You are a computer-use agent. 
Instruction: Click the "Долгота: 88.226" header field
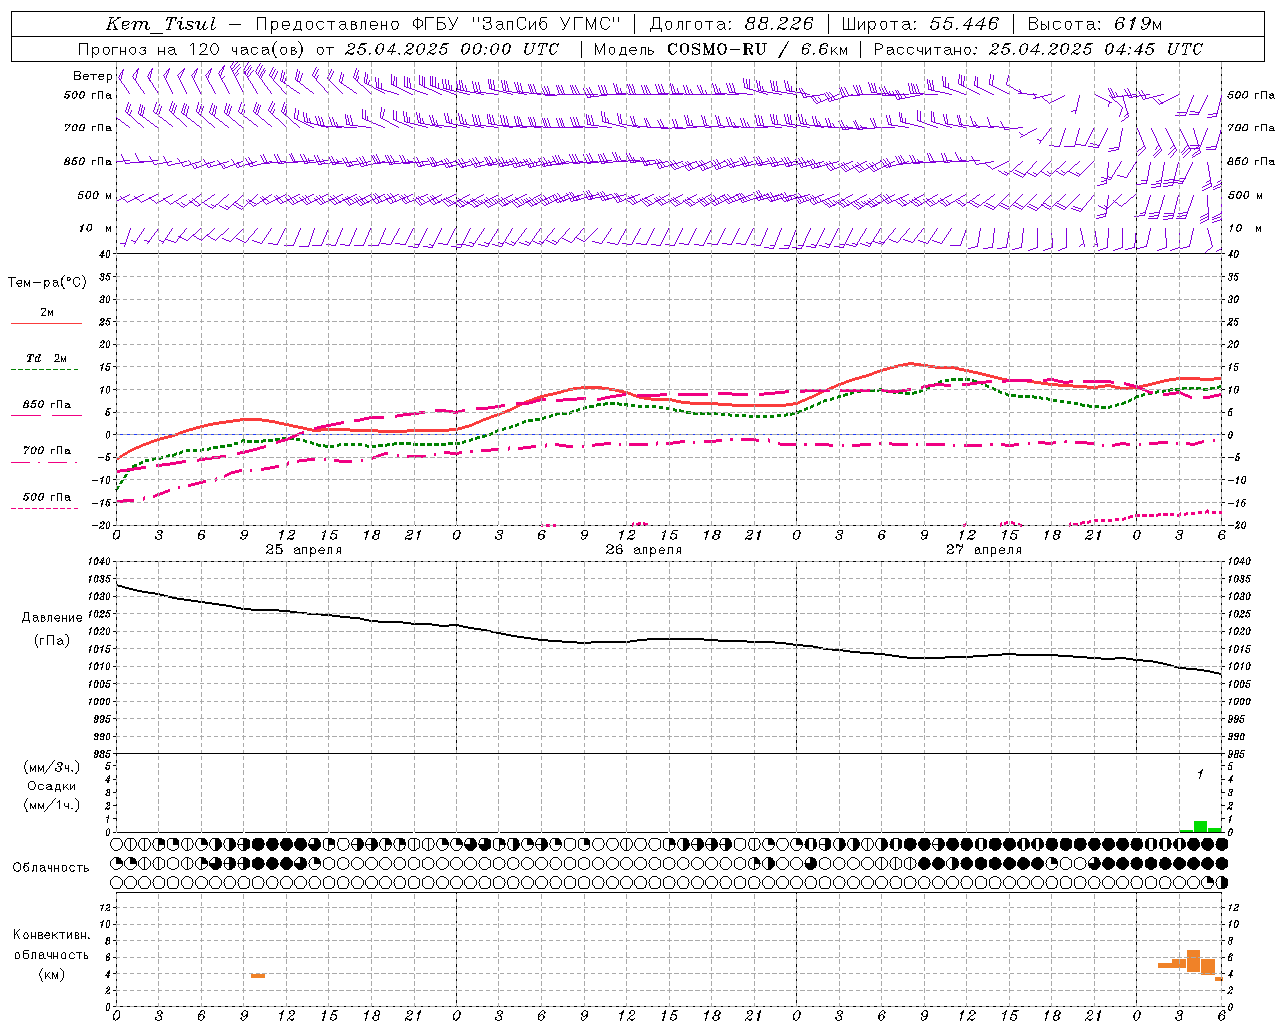[731, 25]
